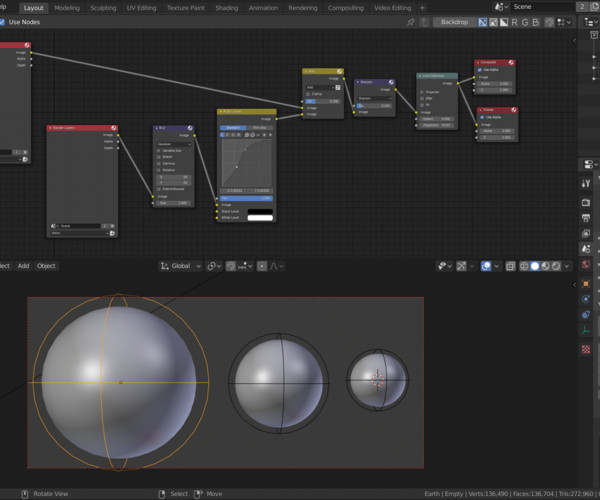Select Film like tone in RGB Curves node
The height and width of the screenshot is (500, 600).
[x=260, y=128]
